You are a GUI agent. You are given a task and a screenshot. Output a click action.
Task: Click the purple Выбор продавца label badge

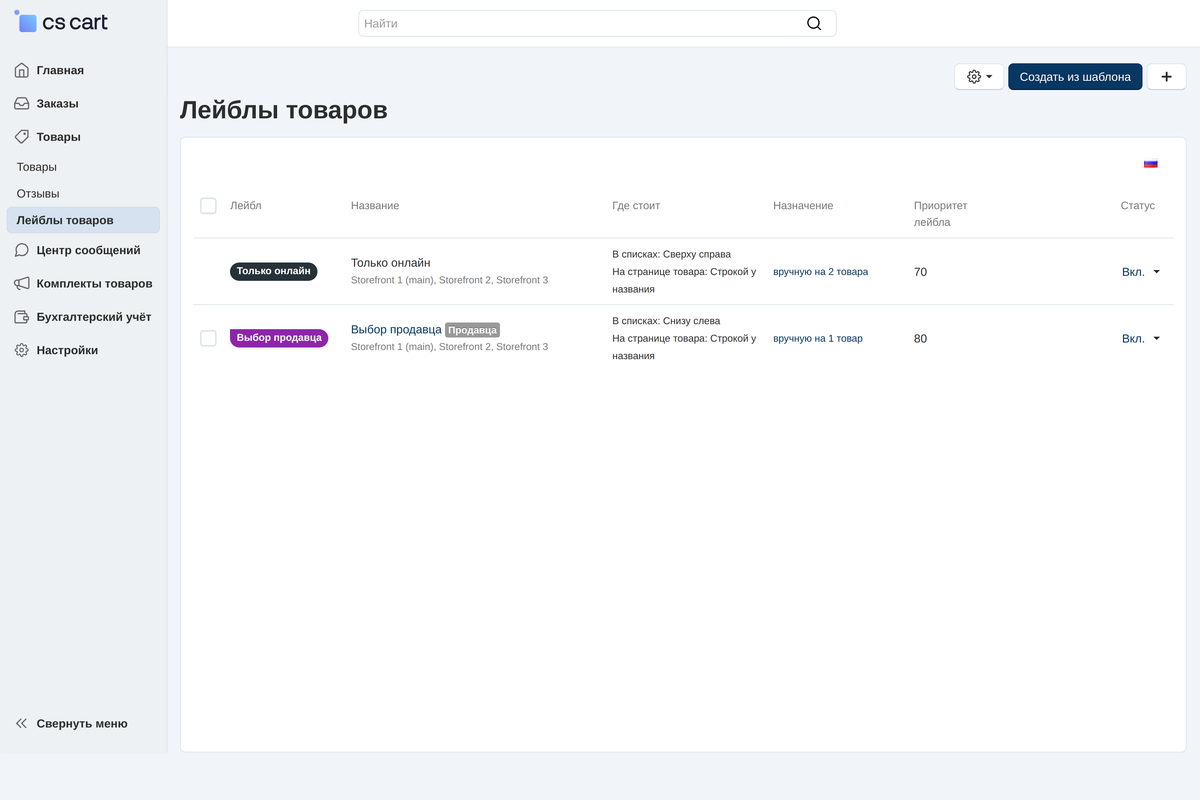coord(279,338)
